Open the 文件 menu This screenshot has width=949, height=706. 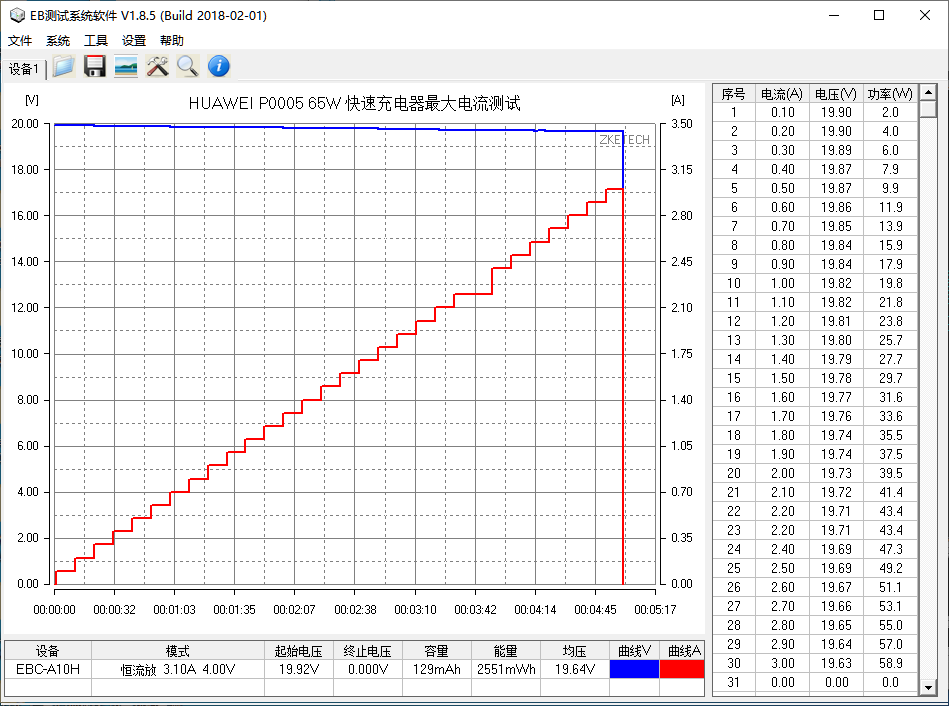(21, 41)
